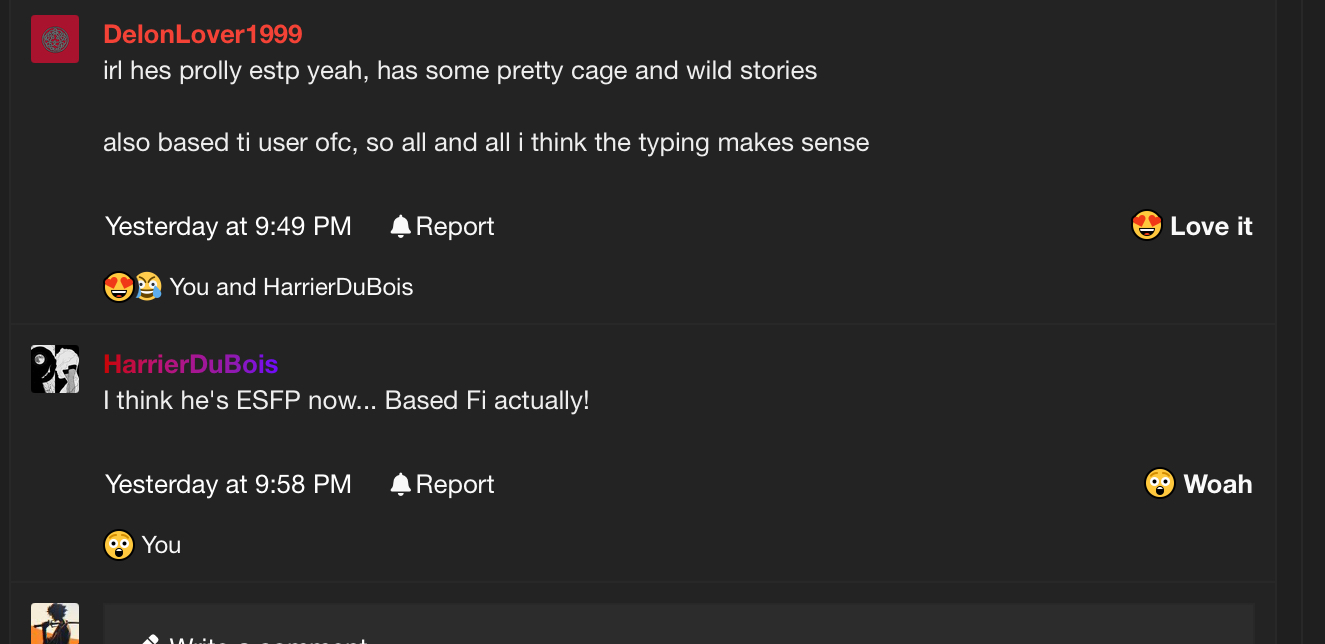
Task: Click the heart-eyes emoji in the reaction summary
Action: tap(118, 287)
